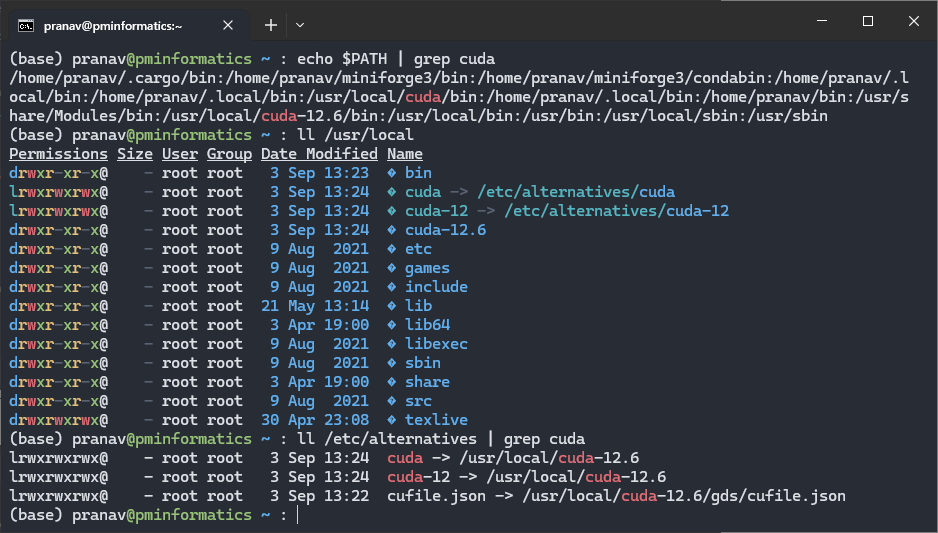
Task: Click the /etc/alternatives/cuda link target
Action: pos(575,192)
